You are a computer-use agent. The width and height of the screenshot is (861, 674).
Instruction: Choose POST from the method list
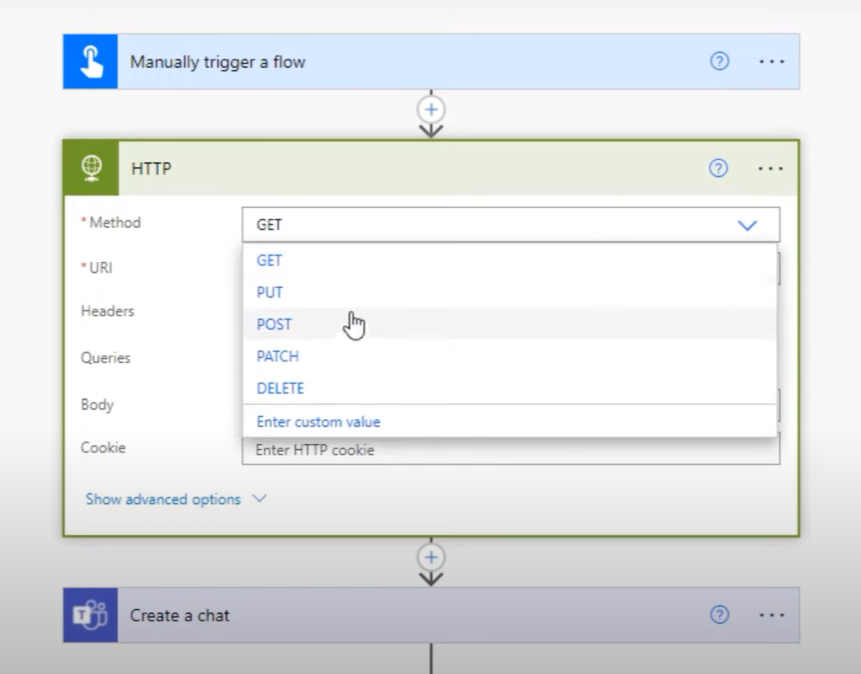tap(510, 324)
